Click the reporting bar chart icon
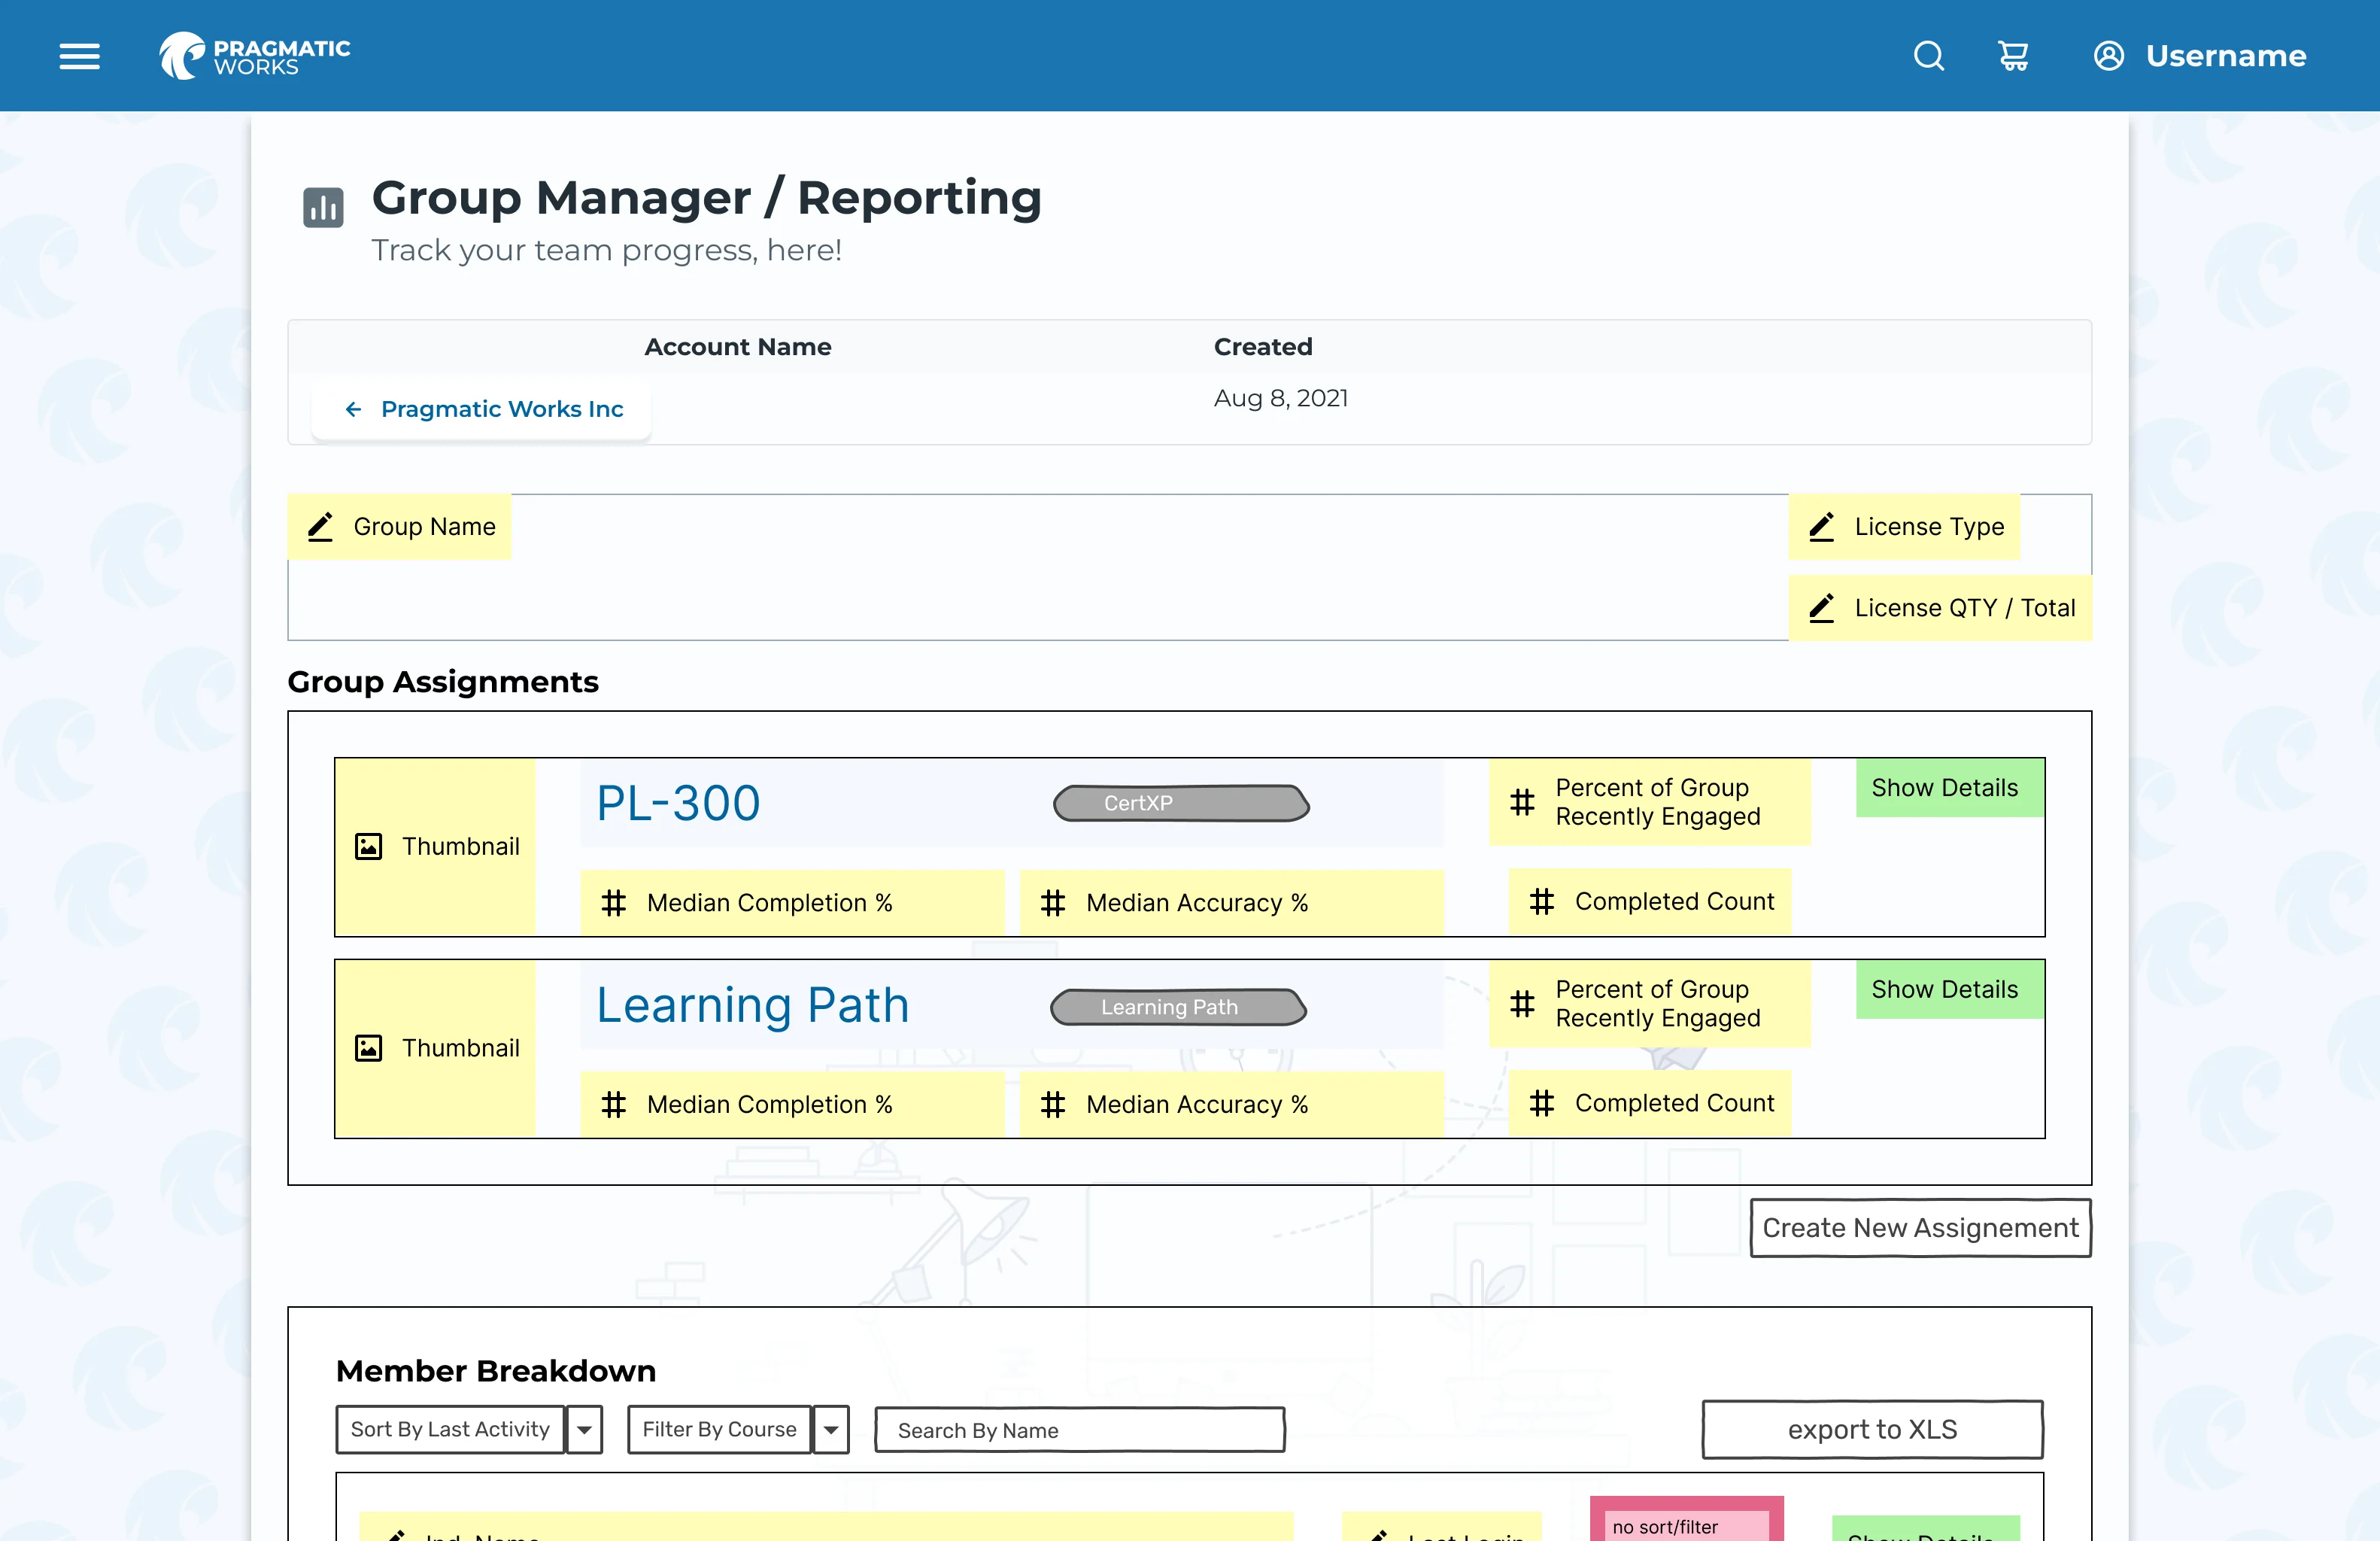 pos(323,207)
